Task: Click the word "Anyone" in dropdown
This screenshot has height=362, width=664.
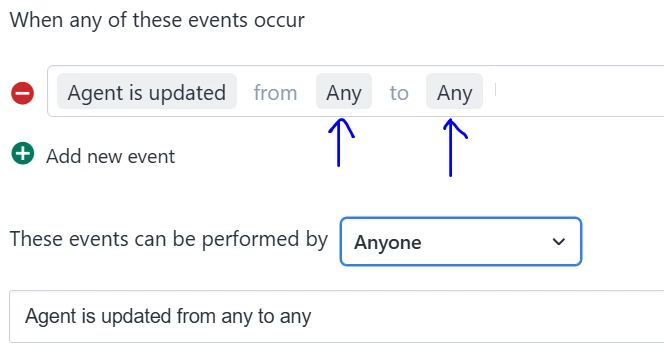Action: point(387,243)
